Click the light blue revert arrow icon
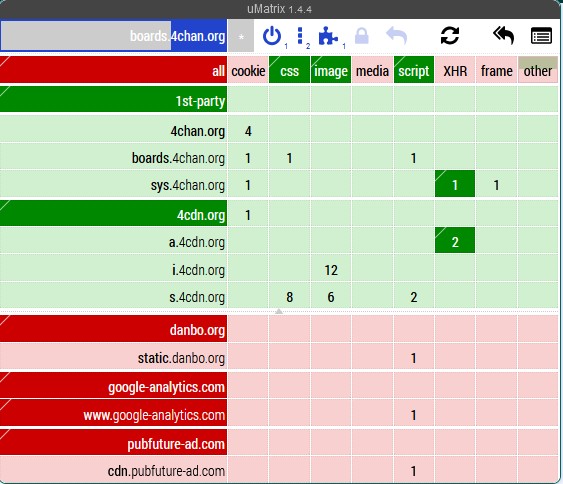 pos(397,36)
